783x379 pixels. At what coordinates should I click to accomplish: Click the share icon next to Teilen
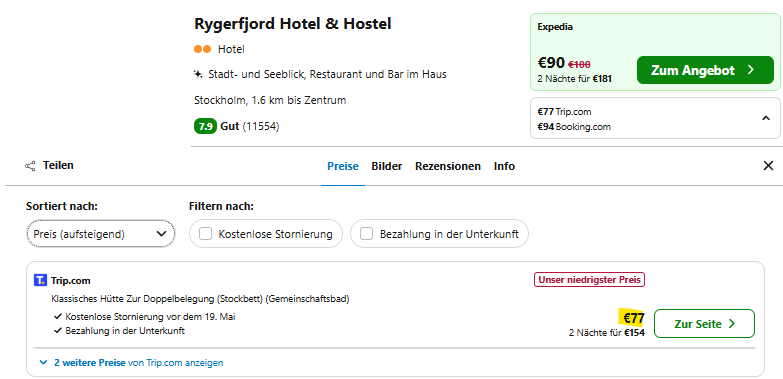coord(30,166)
